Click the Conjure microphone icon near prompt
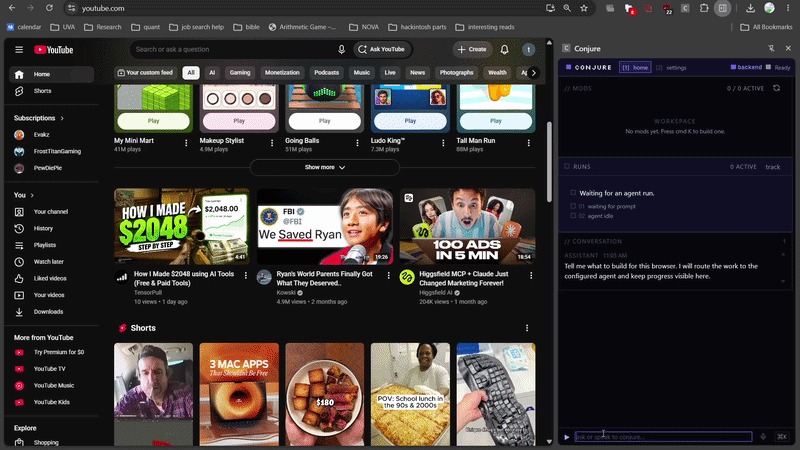The image size is (800, 450). click(763, 437)
